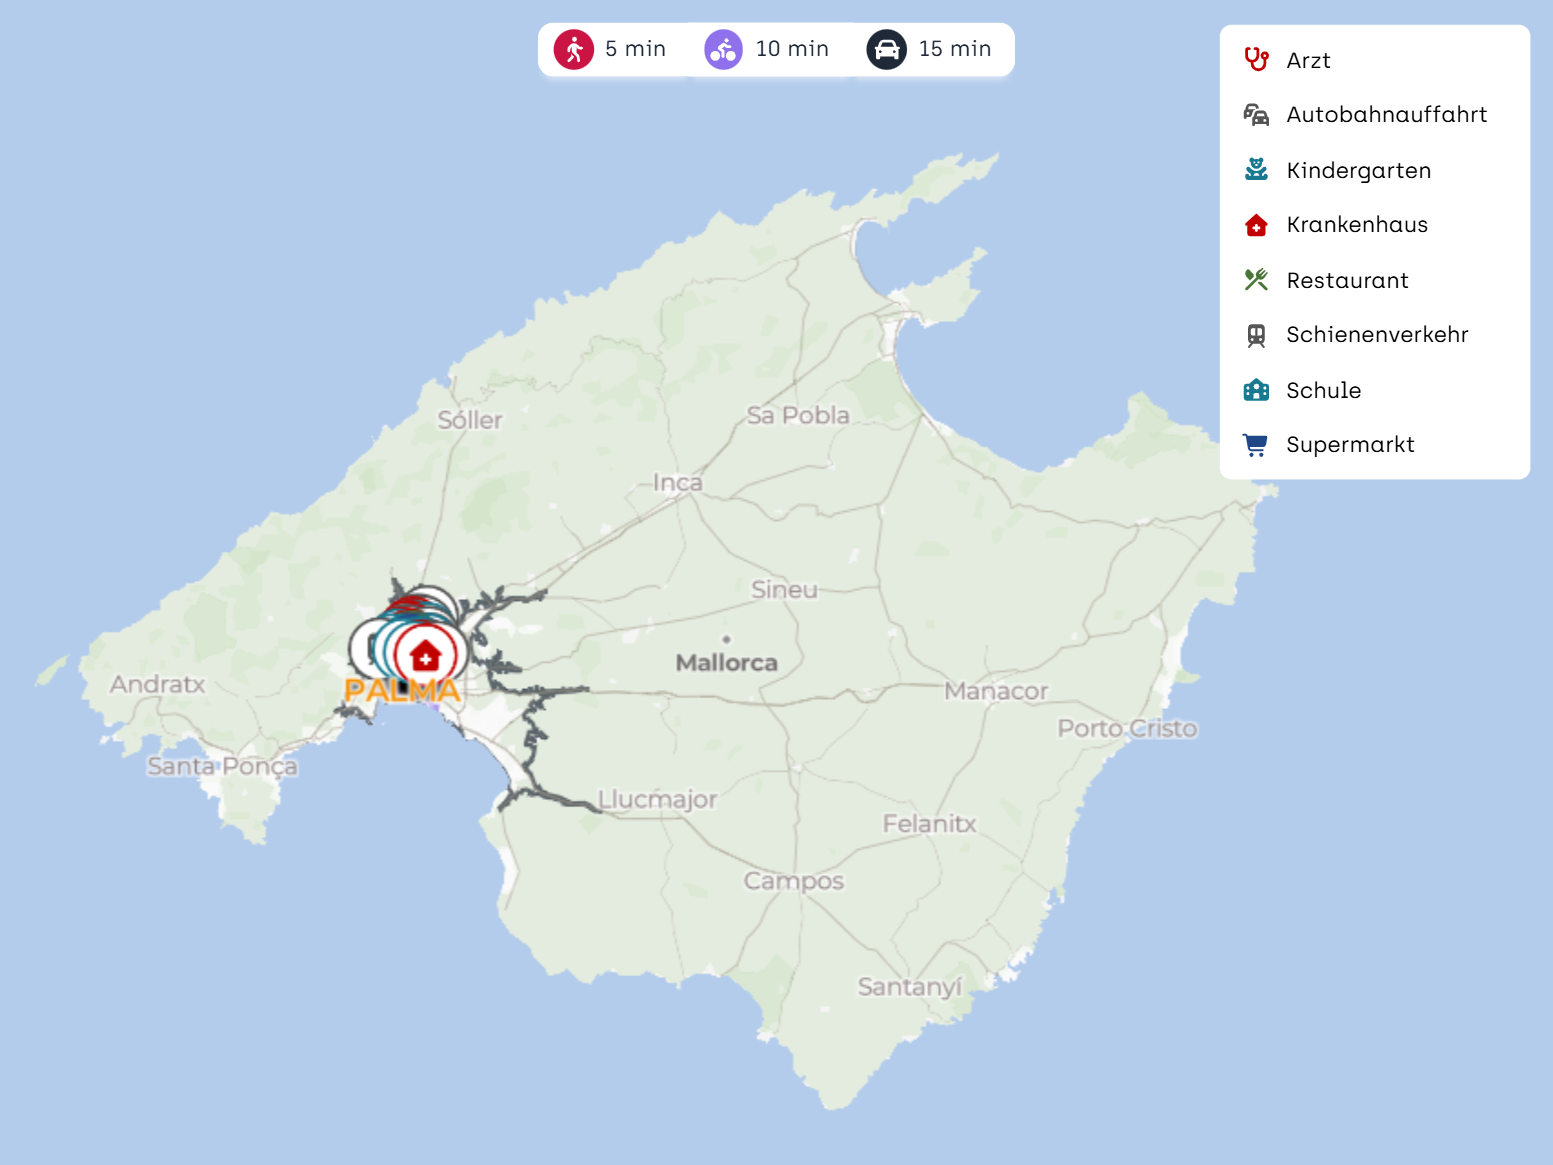Click the Krankenhaus red house icon in legend

coord(1256,225)
